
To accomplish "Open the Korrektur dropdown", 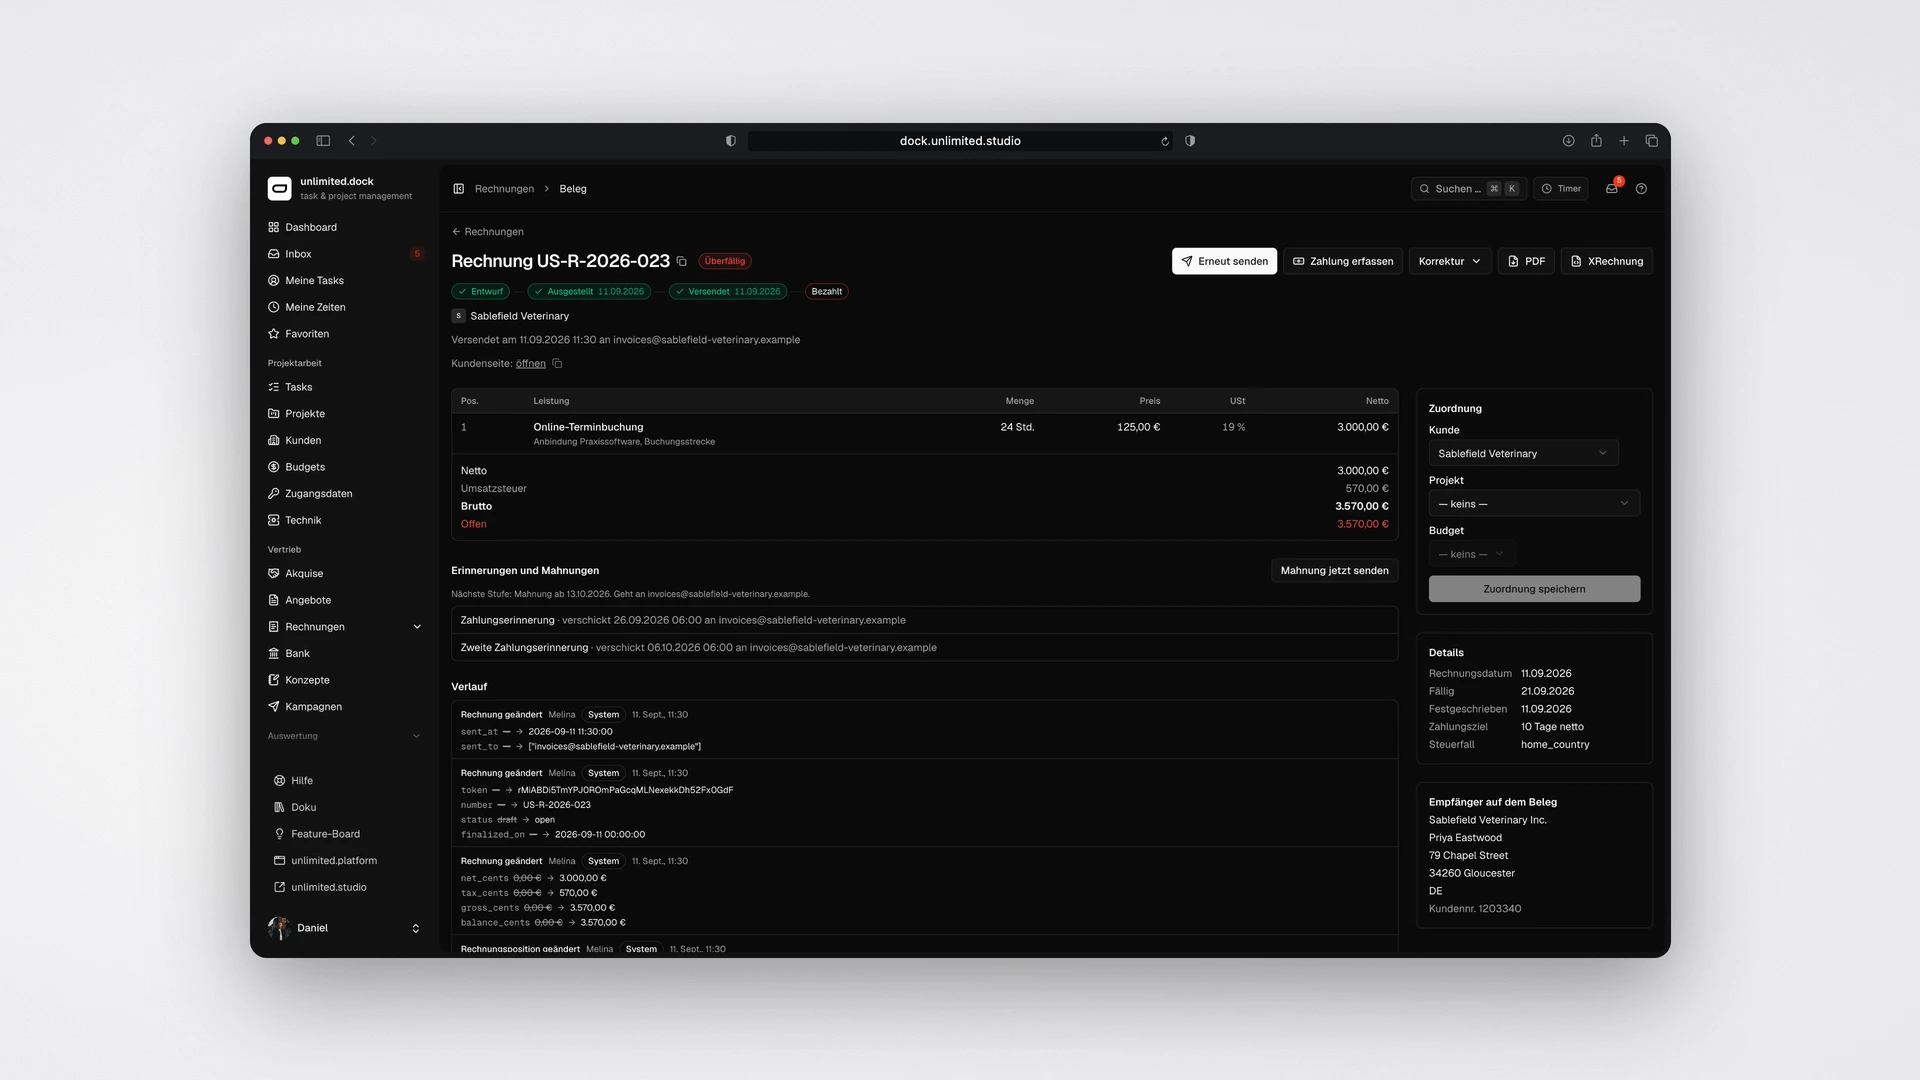I will [x=1450, y=261].
